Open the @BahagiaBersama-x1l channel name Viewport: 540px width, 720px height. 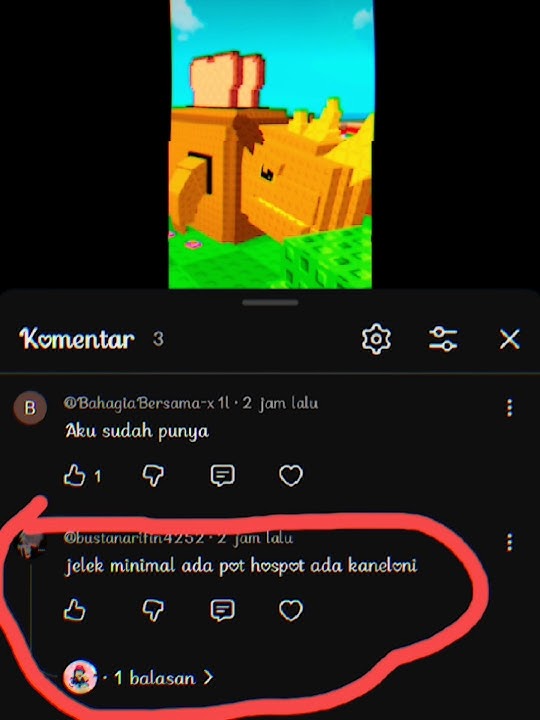(x=146, y=403)
